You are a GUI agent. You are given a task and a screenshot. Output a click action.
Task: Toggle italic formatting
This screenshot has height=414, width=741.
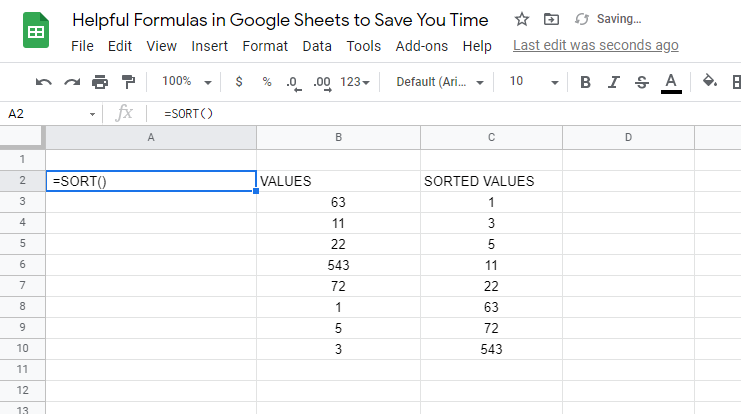click(613, 82)
